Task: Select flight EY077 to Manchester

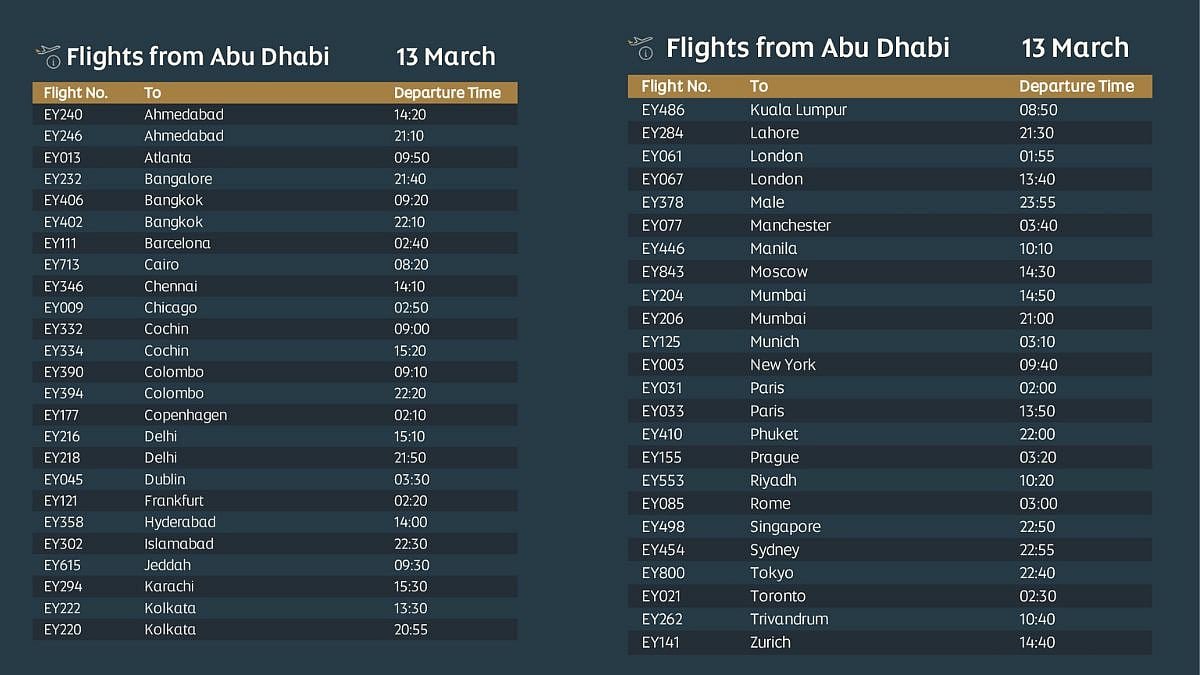Action: point(890,225)
